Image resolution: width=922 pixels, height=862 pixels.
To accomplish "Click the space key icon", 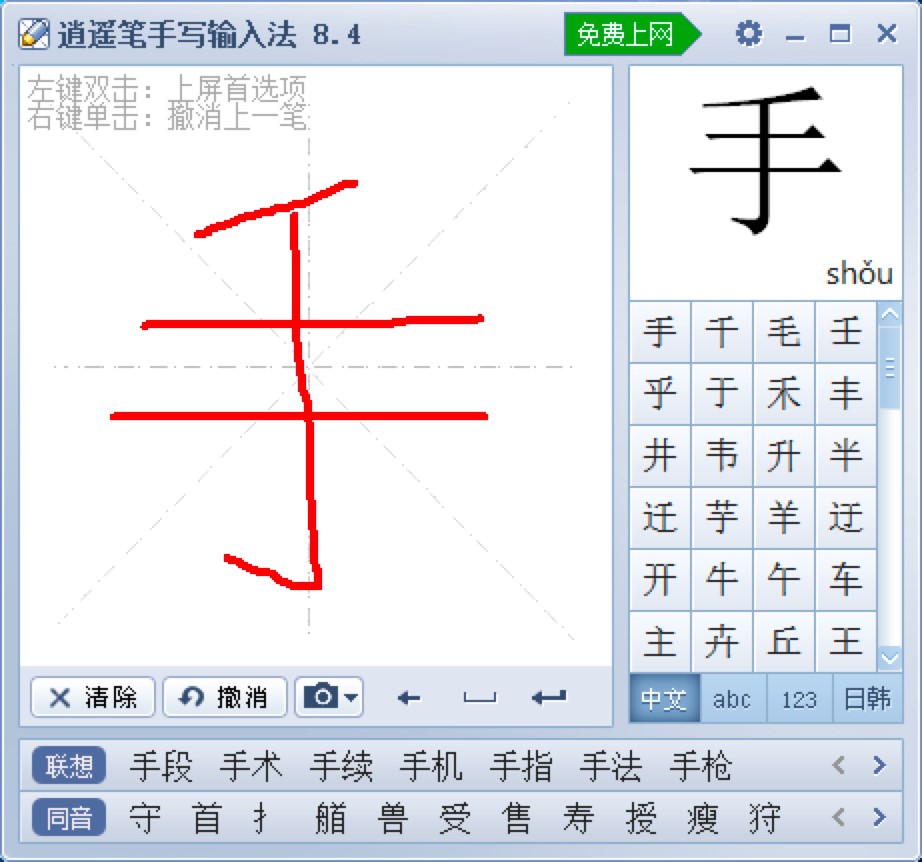I will click(x=478, y=698).
